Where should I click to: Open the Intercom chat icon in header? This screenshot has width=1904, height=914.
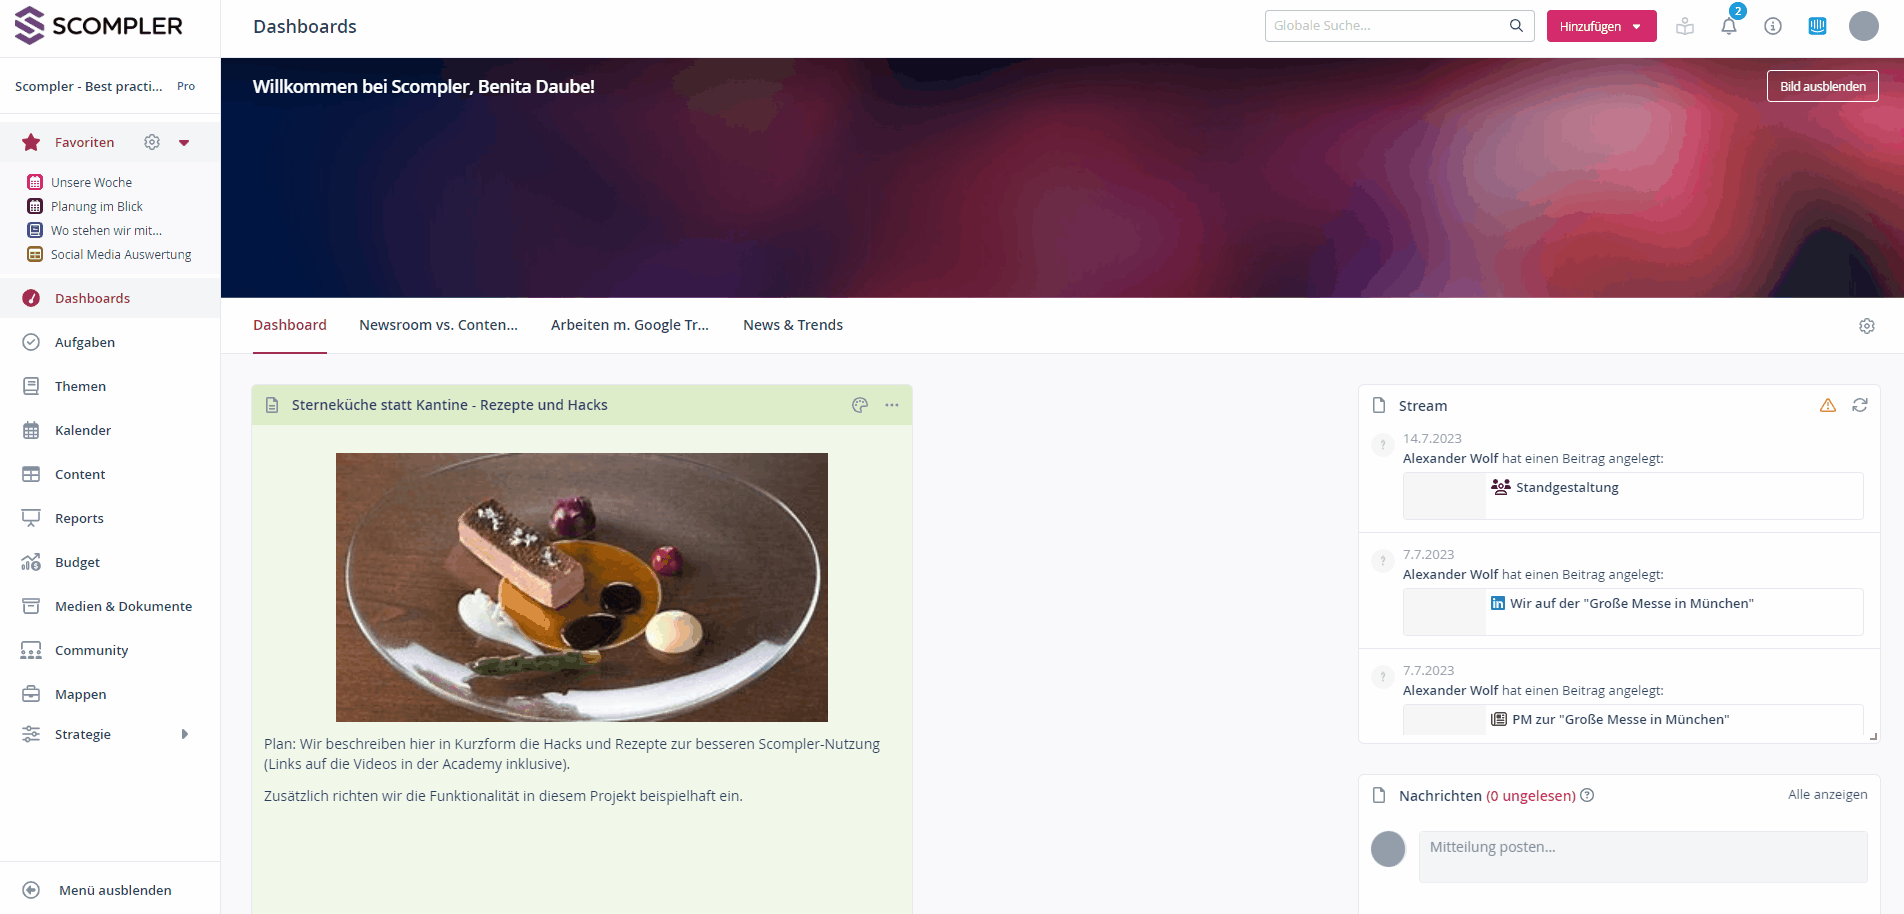[x=1817, y=26]
